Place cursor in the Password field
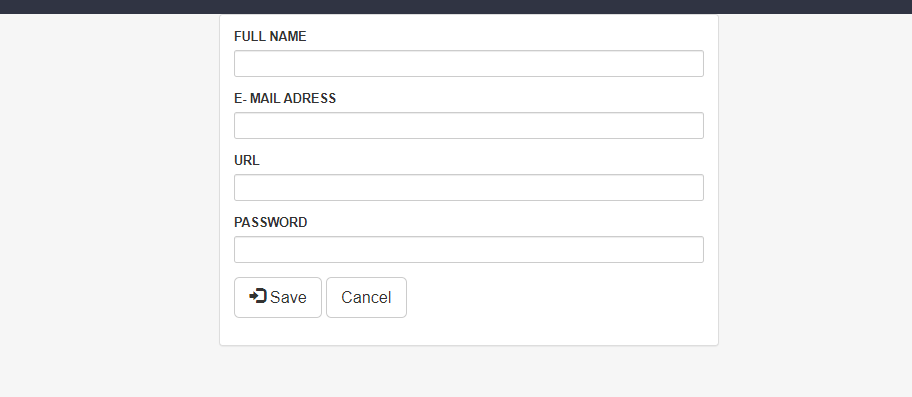 tap(469, 249)
